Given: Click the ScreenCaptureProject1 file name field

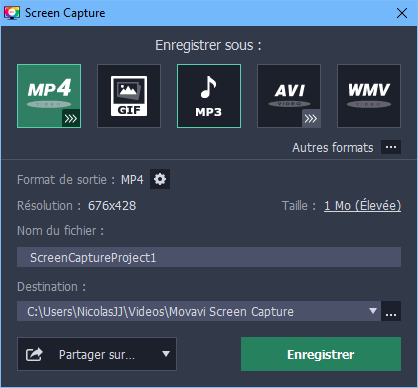Looking at the screenshot, I should [209, 257].
